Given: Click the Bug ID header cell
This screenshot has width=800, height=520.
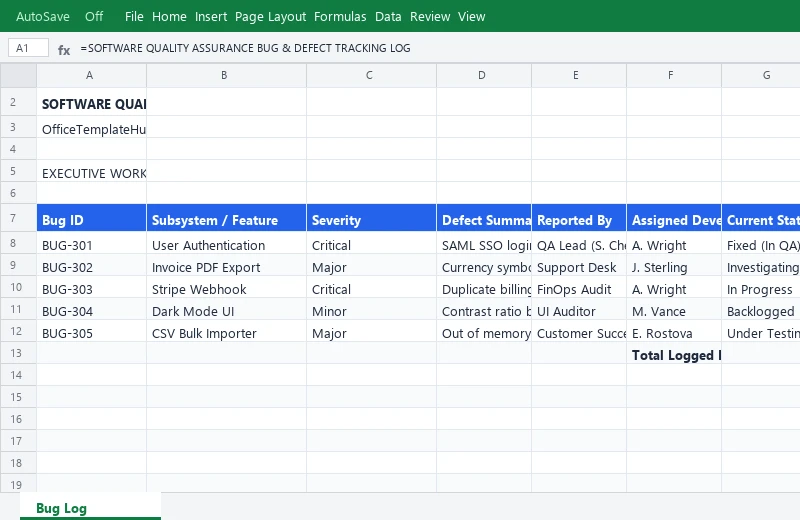Looking at the screenshot, I should pos(91,218).
